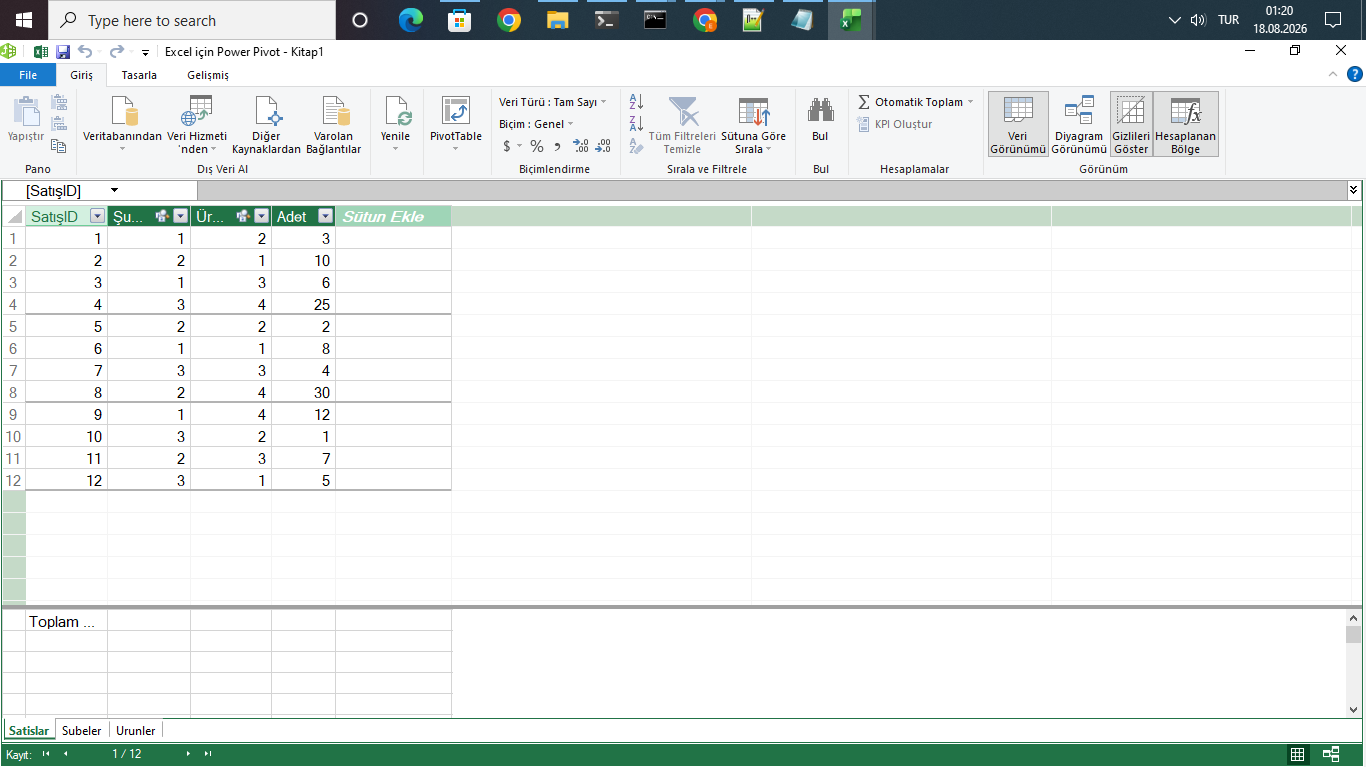
Task: Go to last record
Action: click(208, 754)
